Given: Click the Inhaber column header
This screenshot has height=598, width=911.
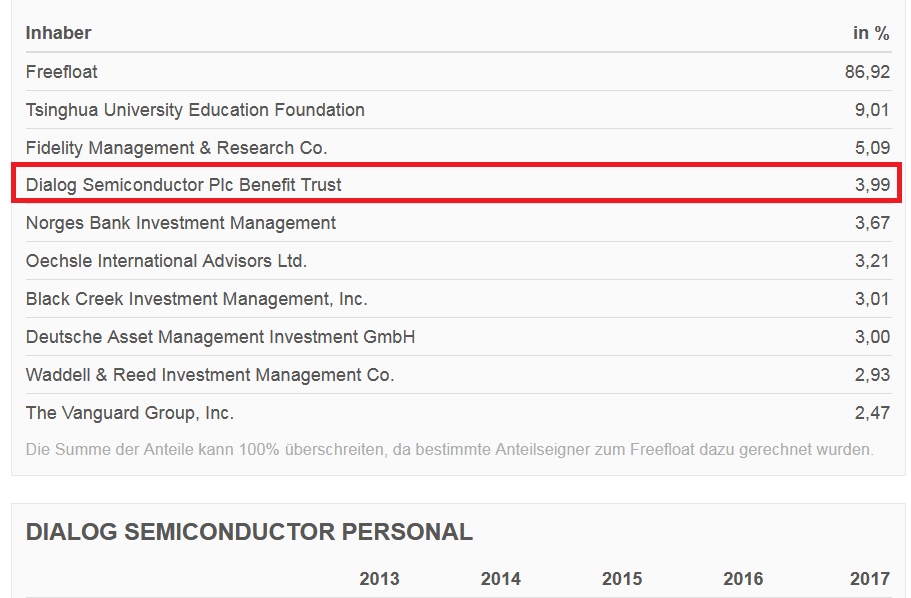Looking at the screenshot, I should pos(58,33).
